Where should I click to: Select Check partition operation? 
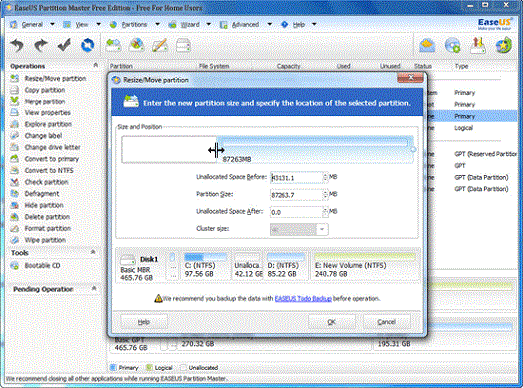(x=46, y=182)
